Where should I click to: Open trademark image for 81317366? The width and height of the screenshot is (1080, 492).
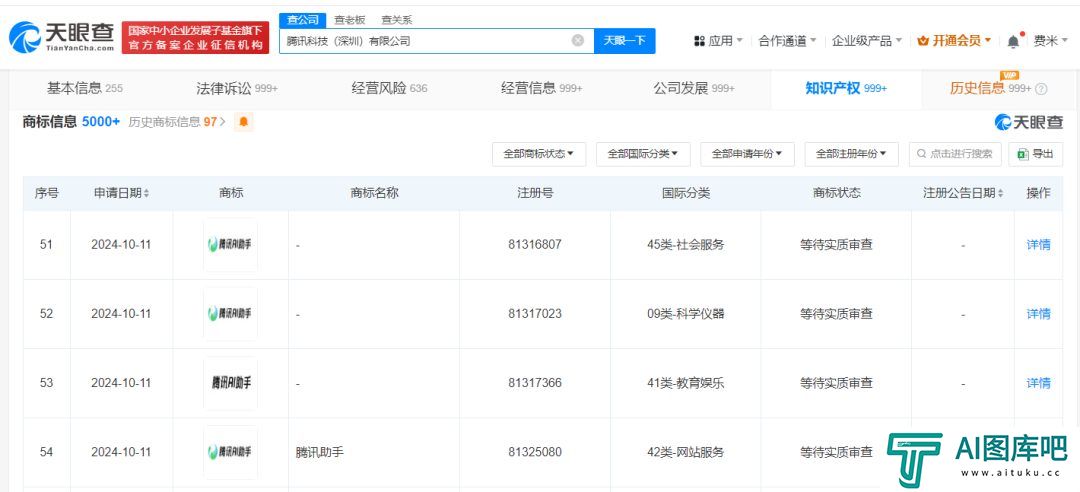tap(231, 383)
